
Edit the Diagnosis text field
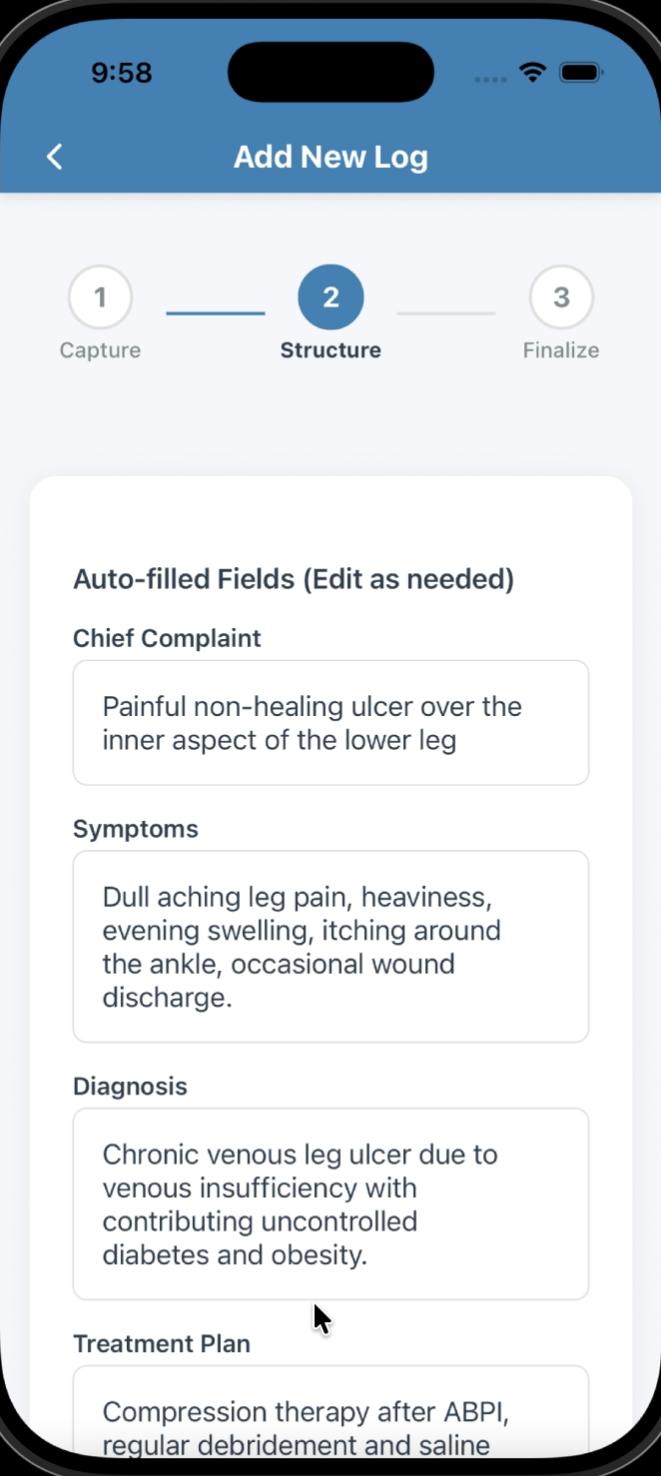(331, 1204)
